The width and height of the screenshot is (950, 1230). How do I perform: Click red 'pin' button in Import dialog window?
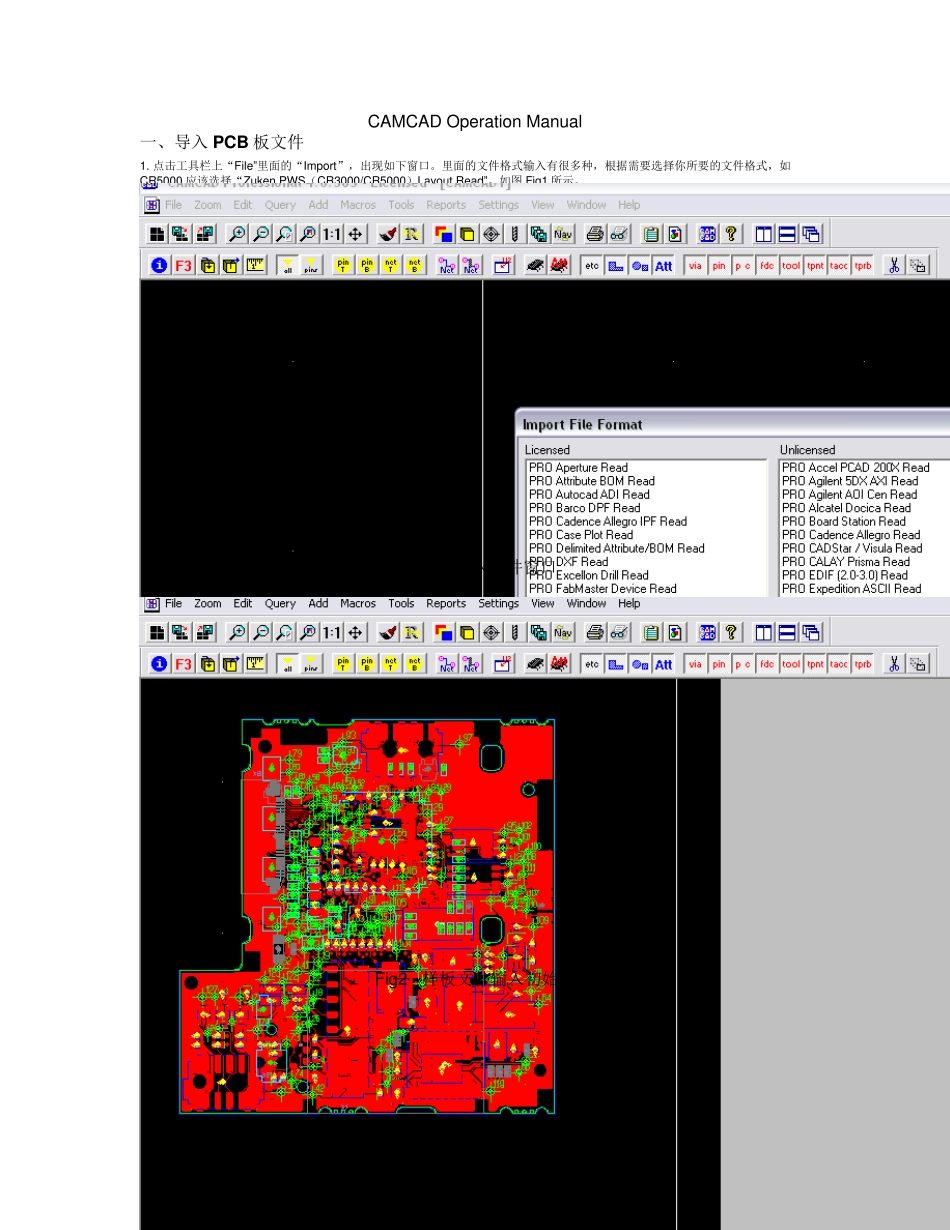tap(719, 265)
